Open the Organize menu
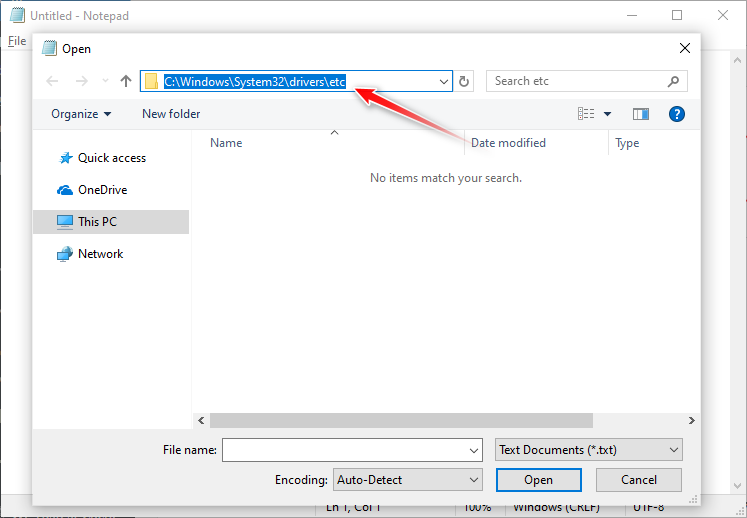The image size is (747, 518). click(x=81, y=114)
